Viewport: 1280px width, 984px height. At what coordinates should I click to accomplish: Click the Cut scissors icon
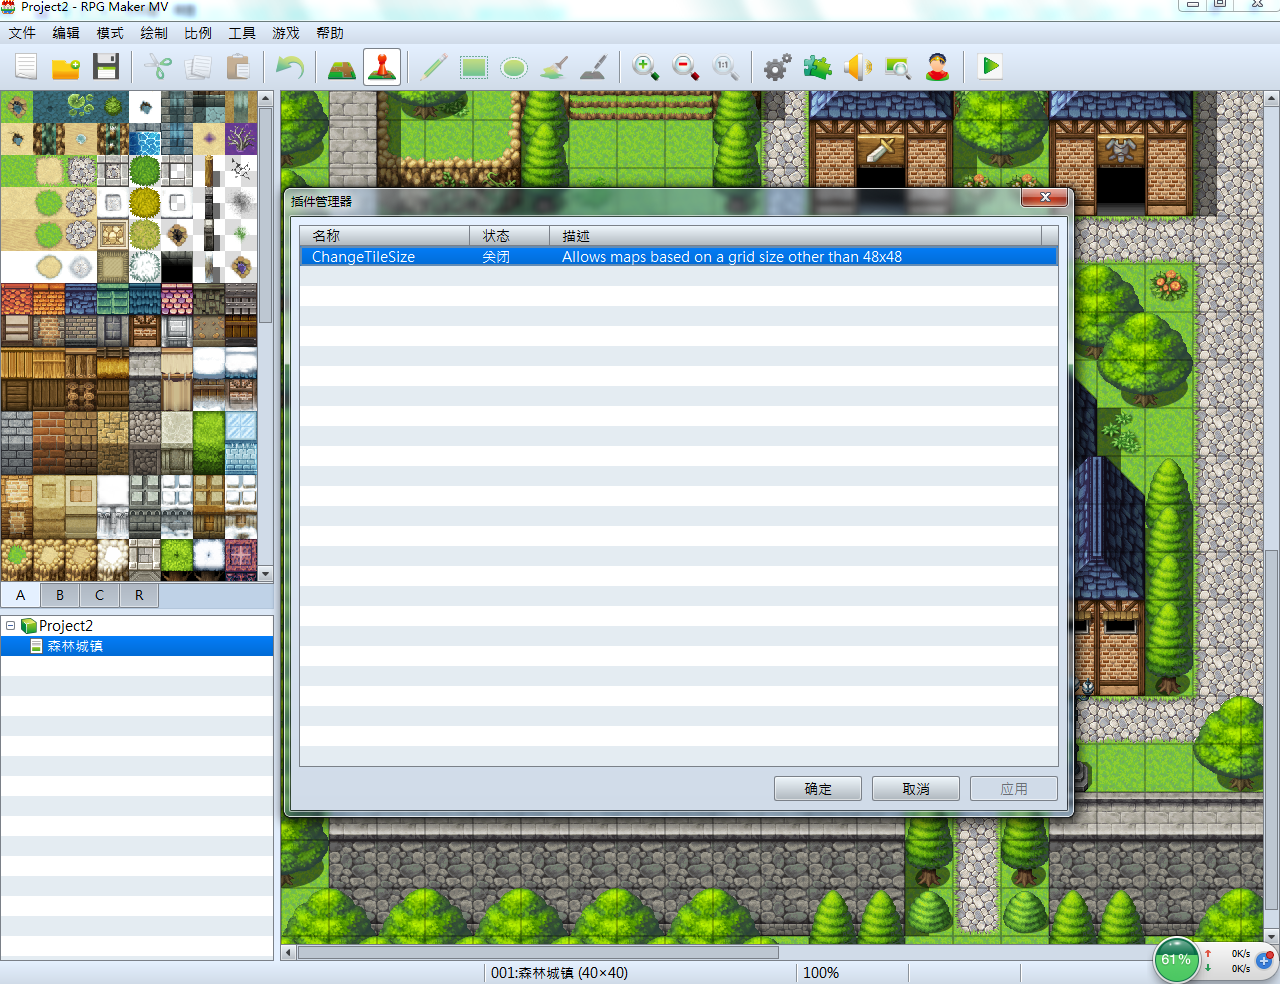click(158, 67)
